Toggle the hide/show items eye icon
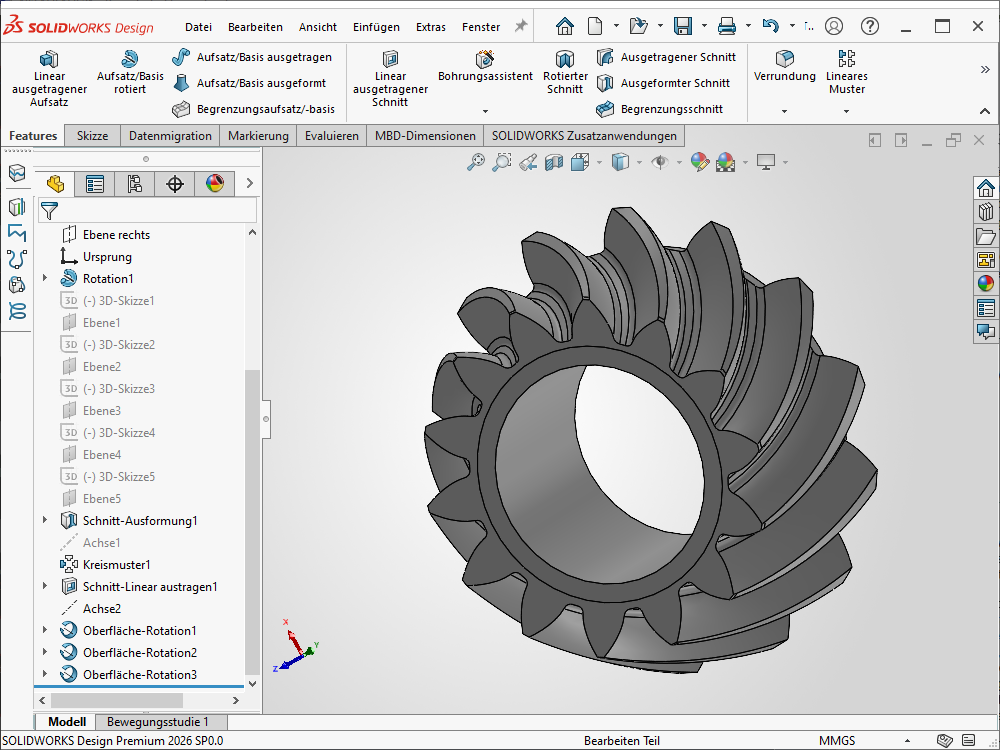 pos(659,161)
